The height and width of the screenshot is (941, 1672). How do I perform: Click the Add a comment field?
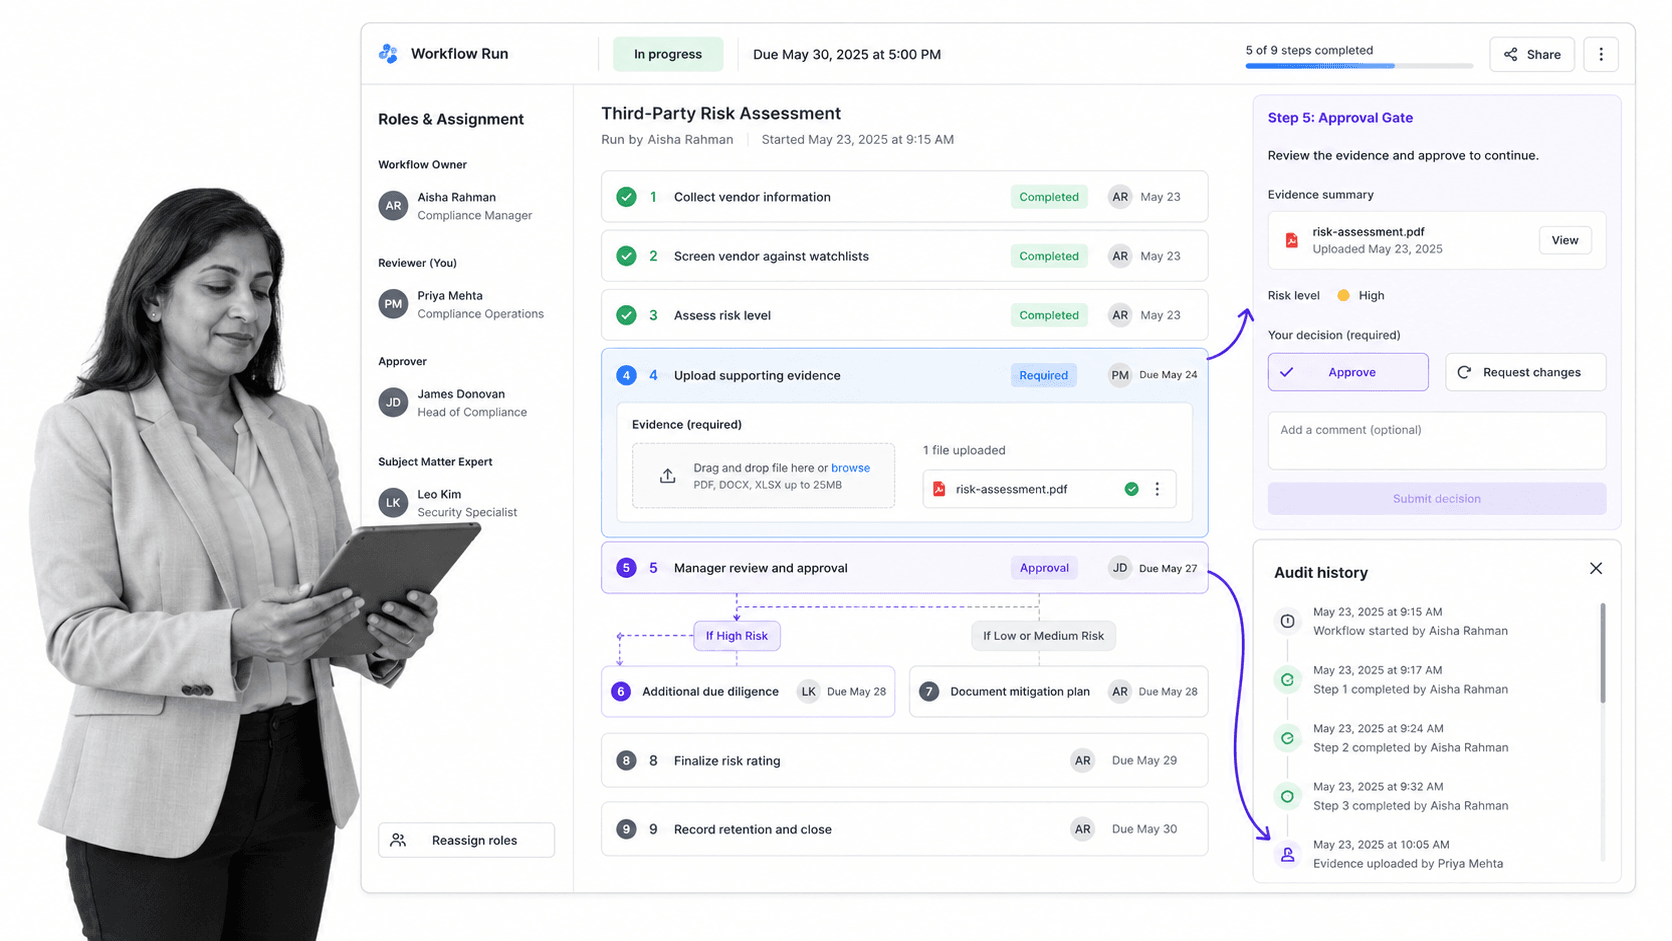pos(1437,441)
